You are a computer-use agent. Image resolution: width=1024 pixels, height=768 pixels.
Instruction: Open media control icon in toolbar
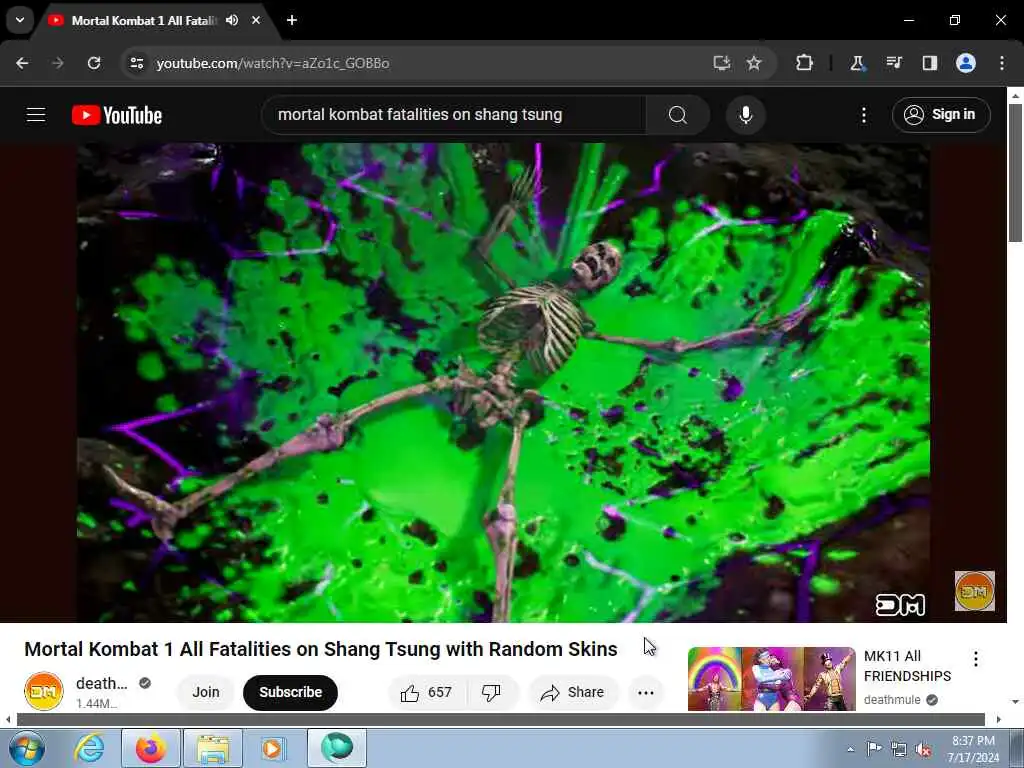(893, 63)
